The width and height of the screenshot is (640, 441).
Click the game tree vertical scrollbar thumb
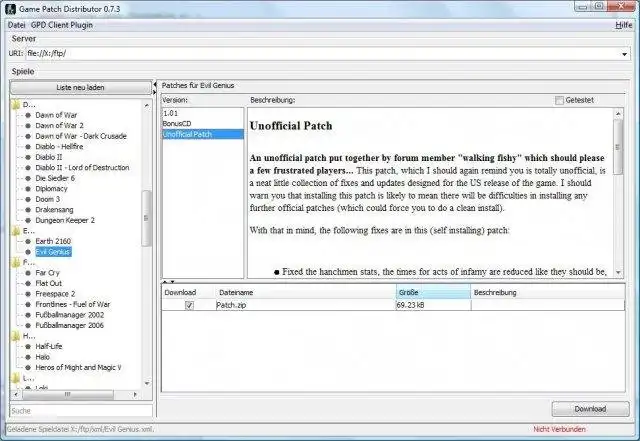coord(147,218)
